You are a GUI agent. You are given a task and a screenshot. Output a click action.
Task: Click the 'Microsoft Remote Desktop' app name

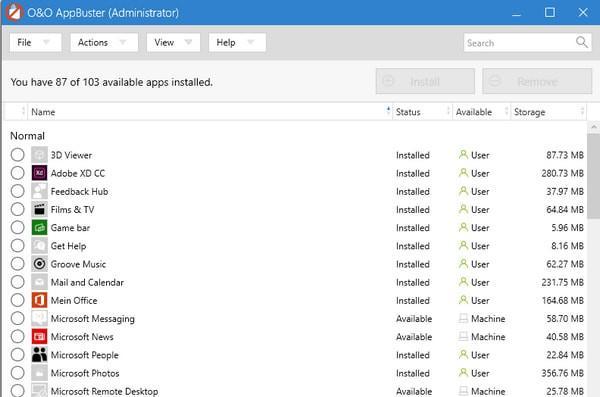[x=104, y=391]
